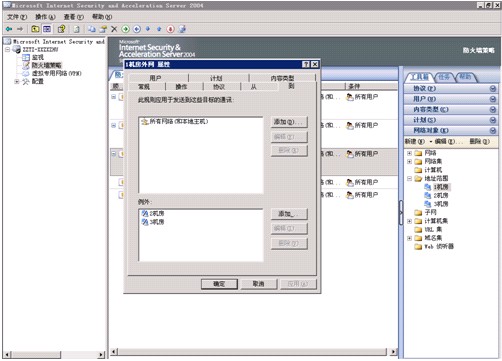Click the up-one-level folder toolbar icon
The height and width of the screenshot is (361, 502).
coord(35,29)
